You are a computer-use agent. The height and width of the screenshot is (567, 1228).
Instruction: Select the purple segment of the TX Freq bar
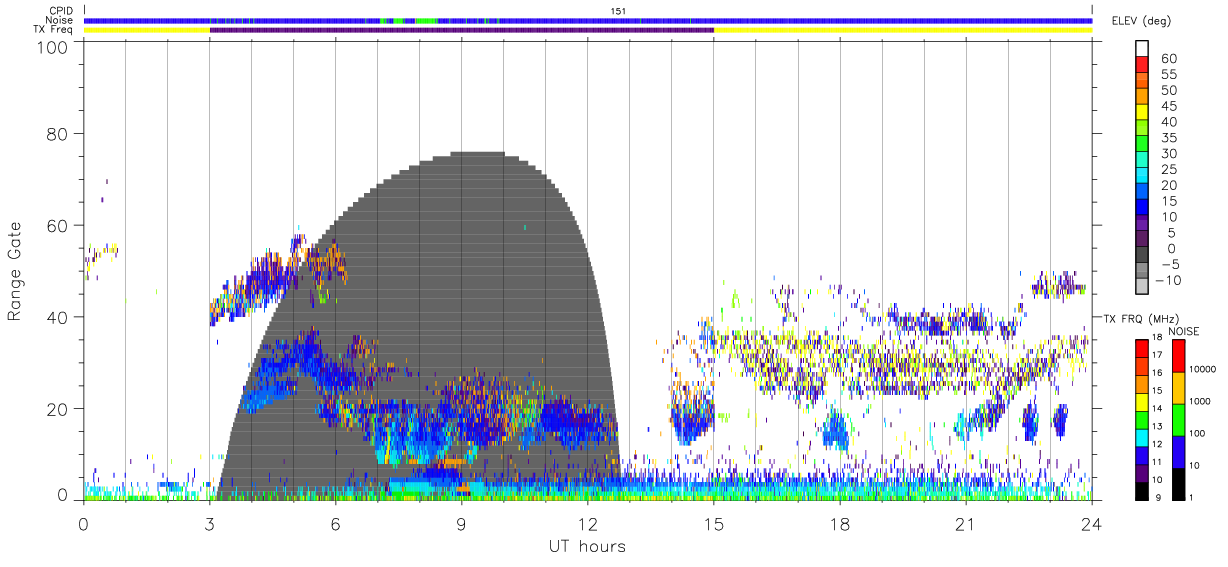tap(462, 30)
